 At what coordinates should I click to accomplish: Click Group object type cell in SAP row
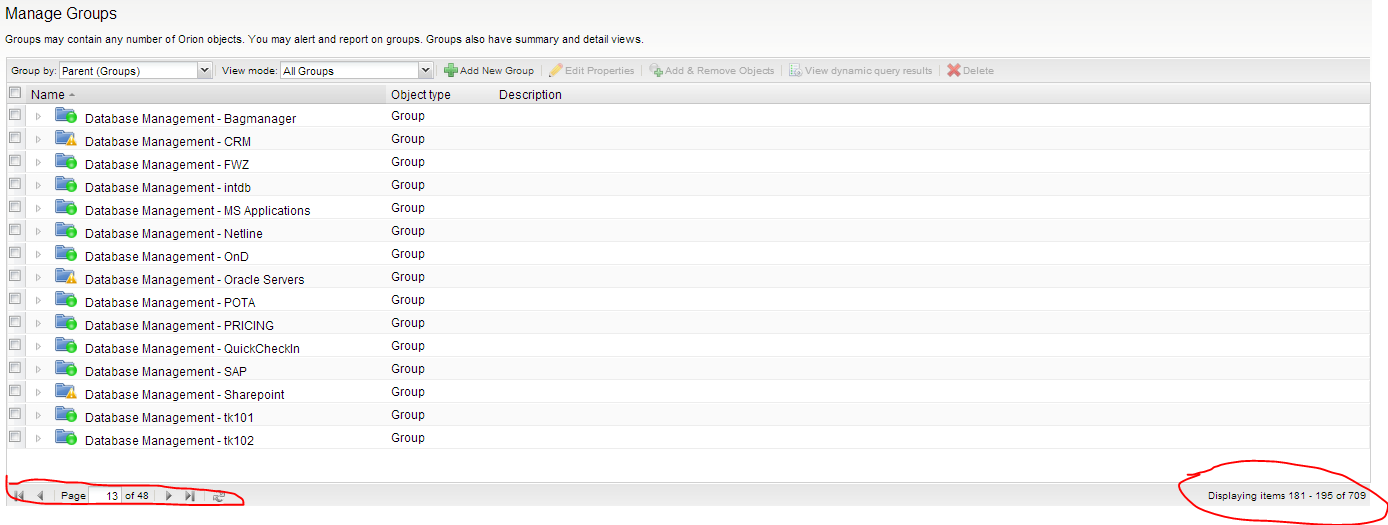[408, 369]
